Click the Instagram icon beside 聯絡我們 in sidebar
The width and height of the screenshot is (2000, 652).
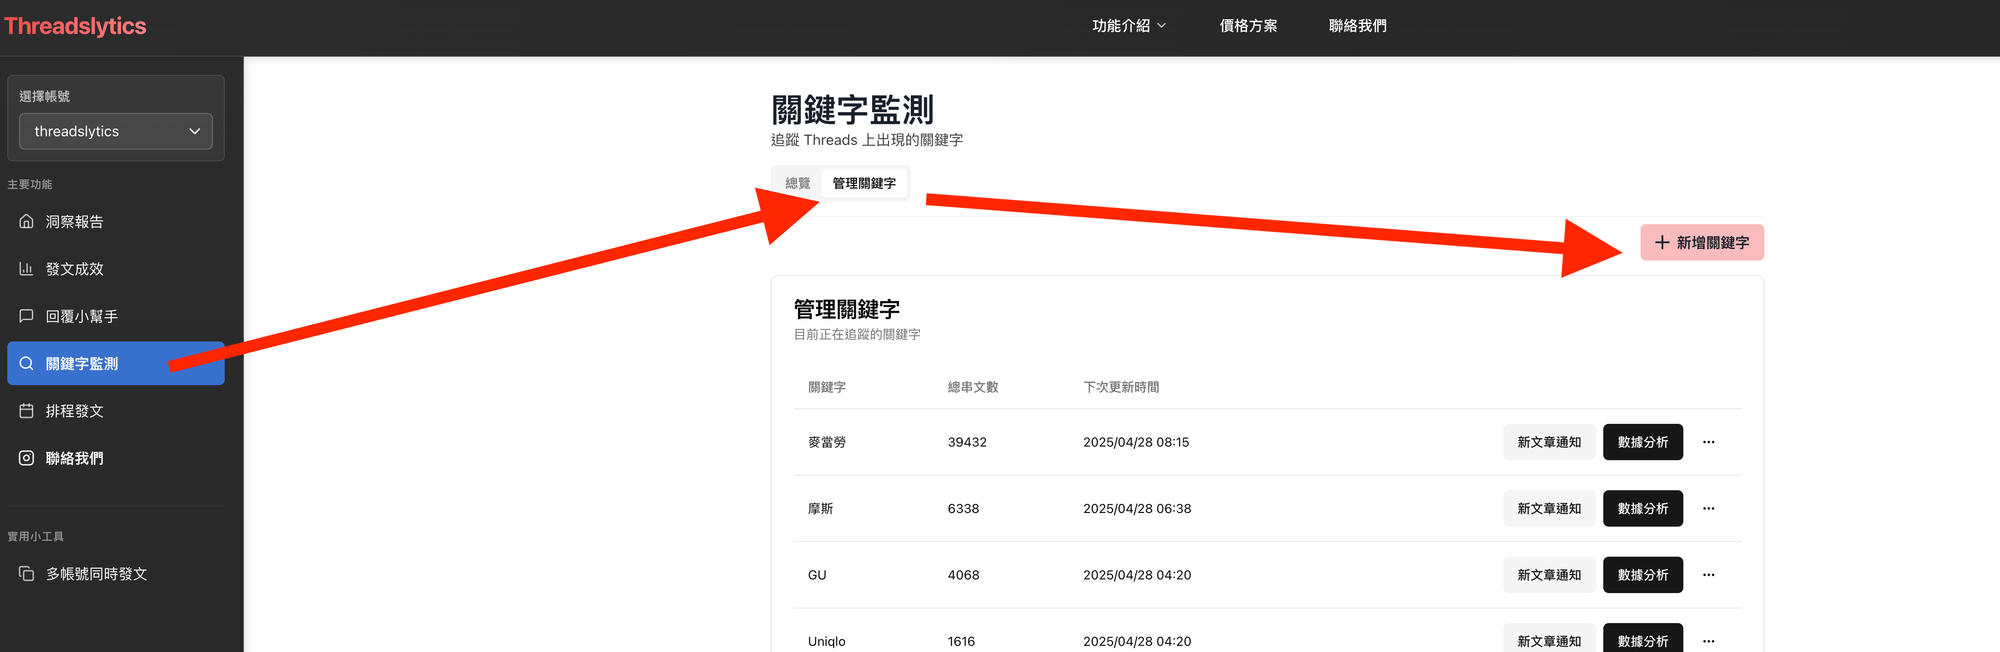point(26,458)
